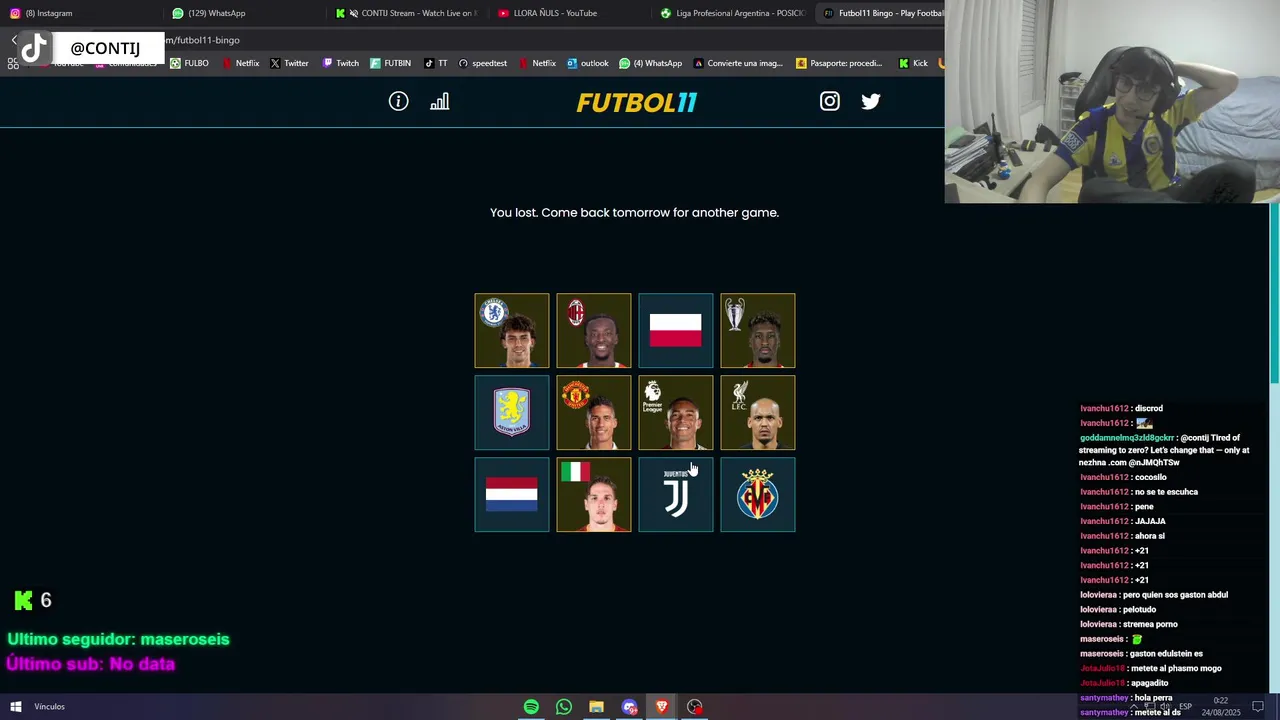The image size is (1280, 720).
Task: Open Discord from the taskbar
Action: click(629, 707)
